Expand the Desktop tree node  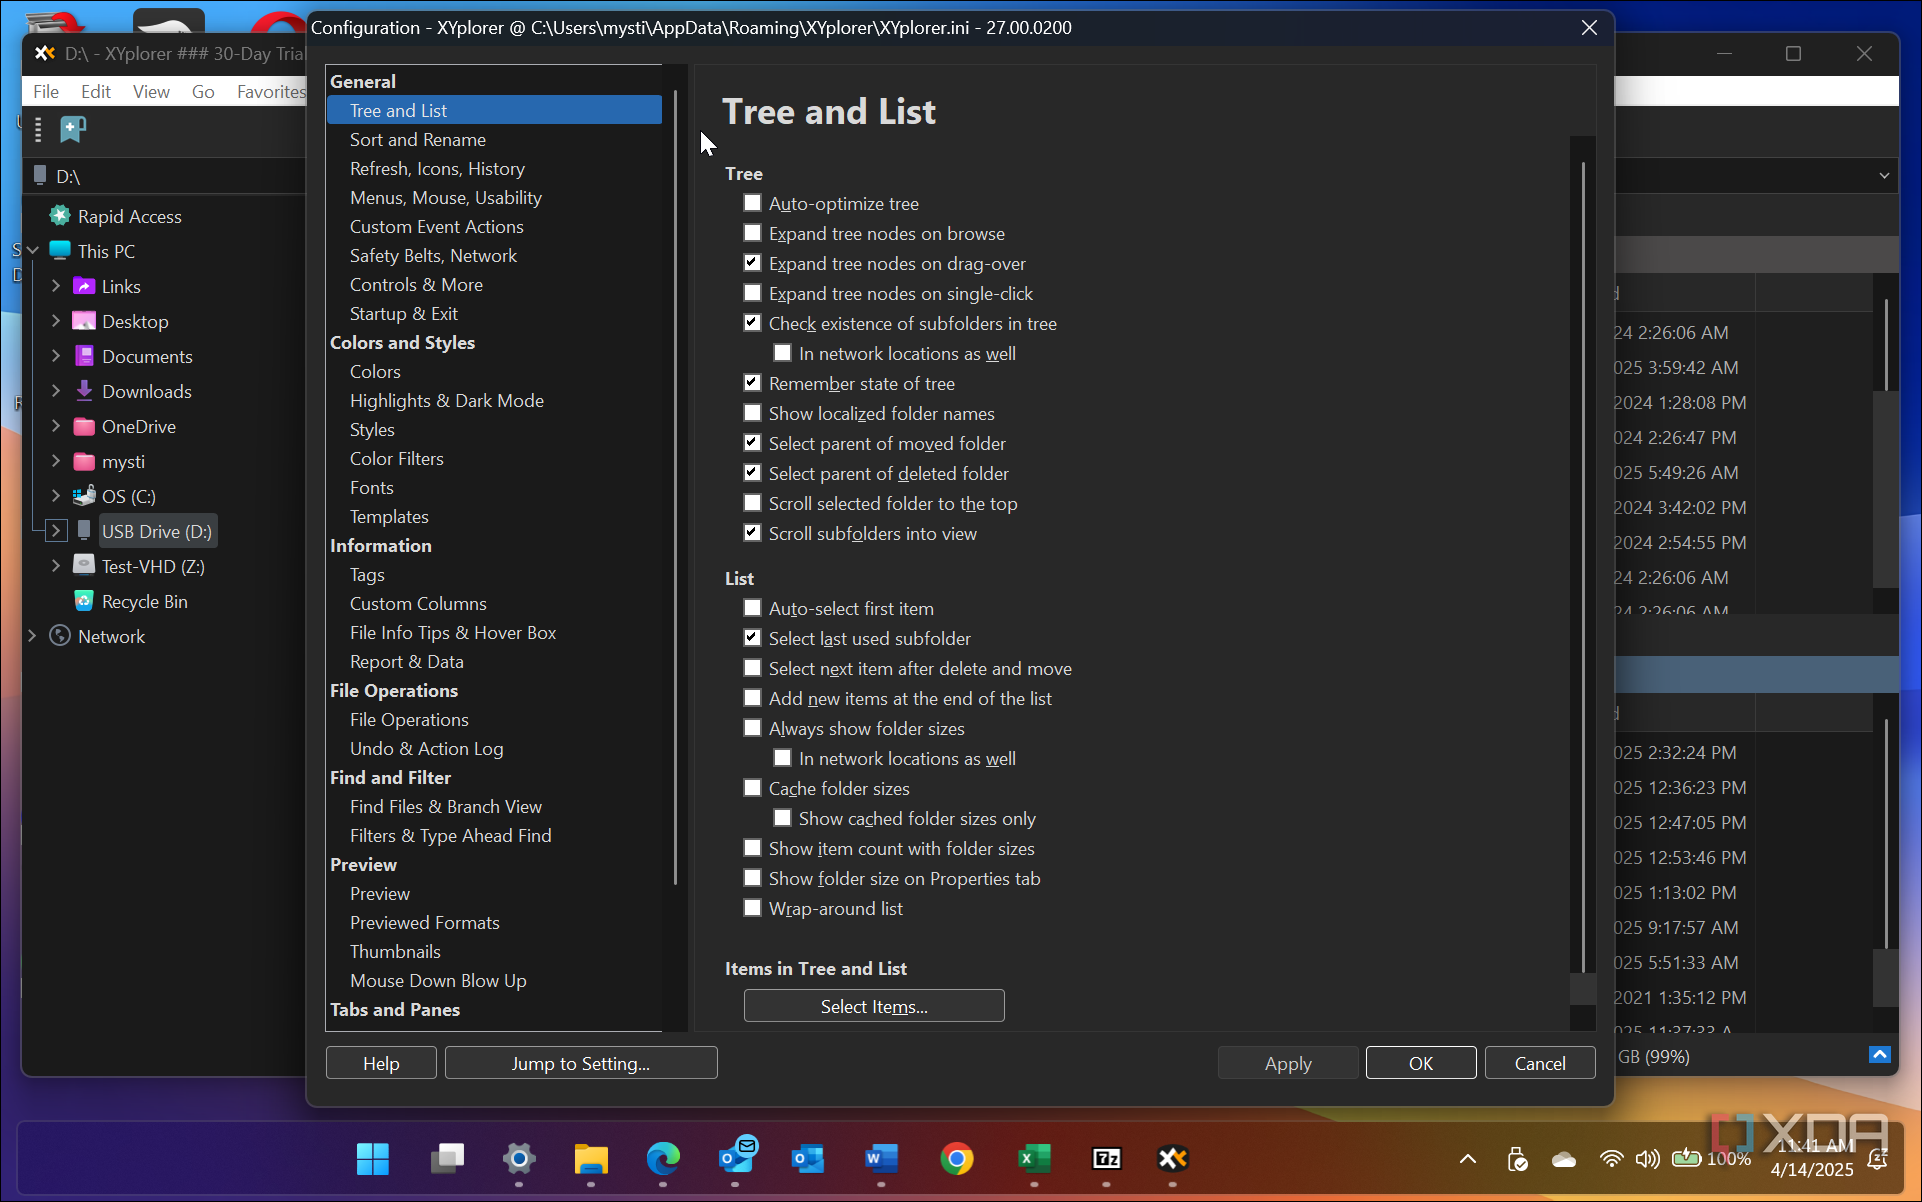56,321
